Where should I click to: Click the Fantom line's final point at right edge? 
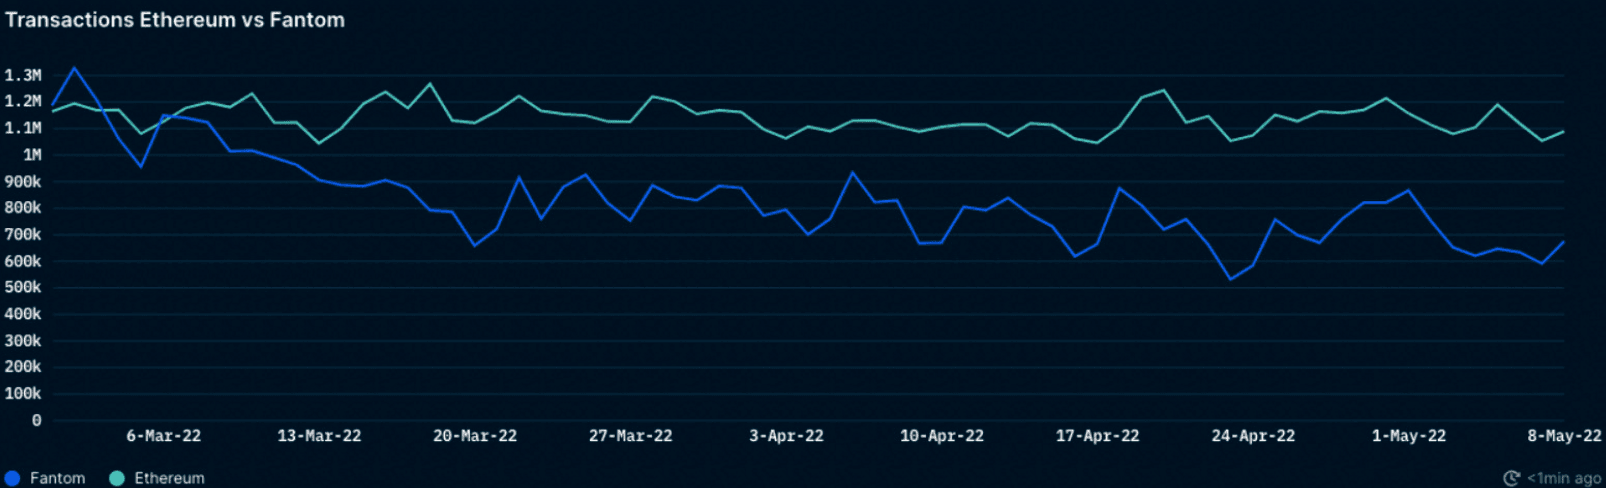pyautogui.click(x=1563, y=242)
